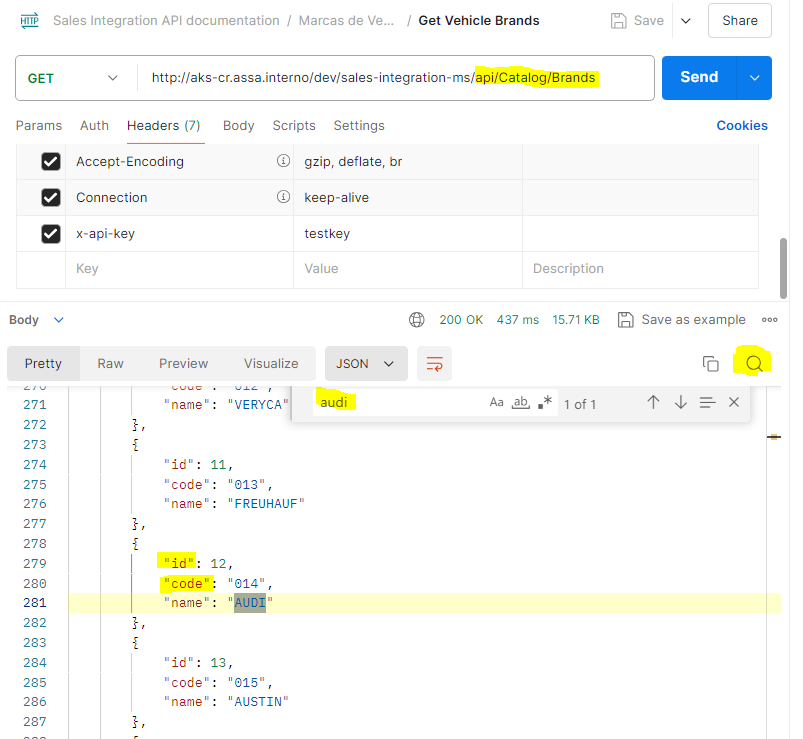The height and width of the screenshot is (739, 803).
Task: Open the response more options ellipsis
Action: click(x=769, y=320)
